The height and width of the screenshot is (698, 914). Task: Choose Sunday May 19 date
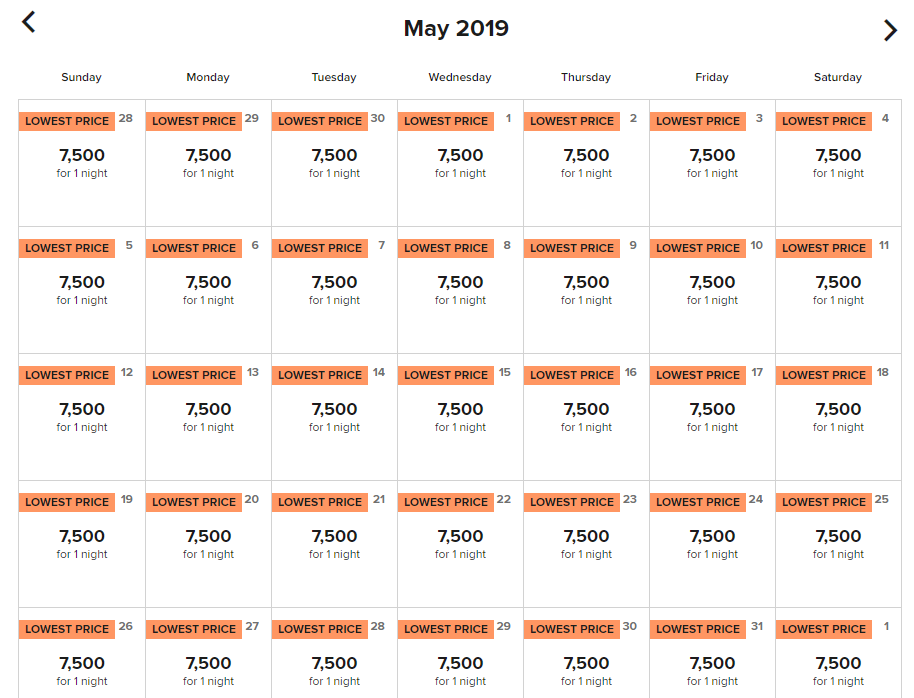(x=82, y=544)
